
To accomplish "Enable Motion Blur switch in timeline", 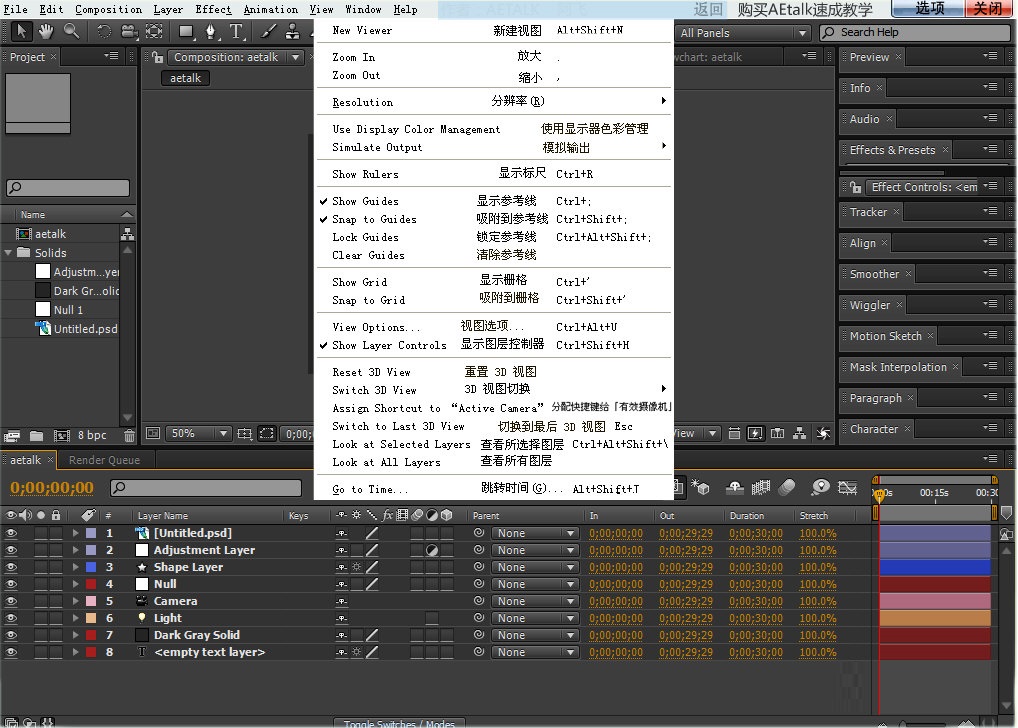I will (787, 488).
